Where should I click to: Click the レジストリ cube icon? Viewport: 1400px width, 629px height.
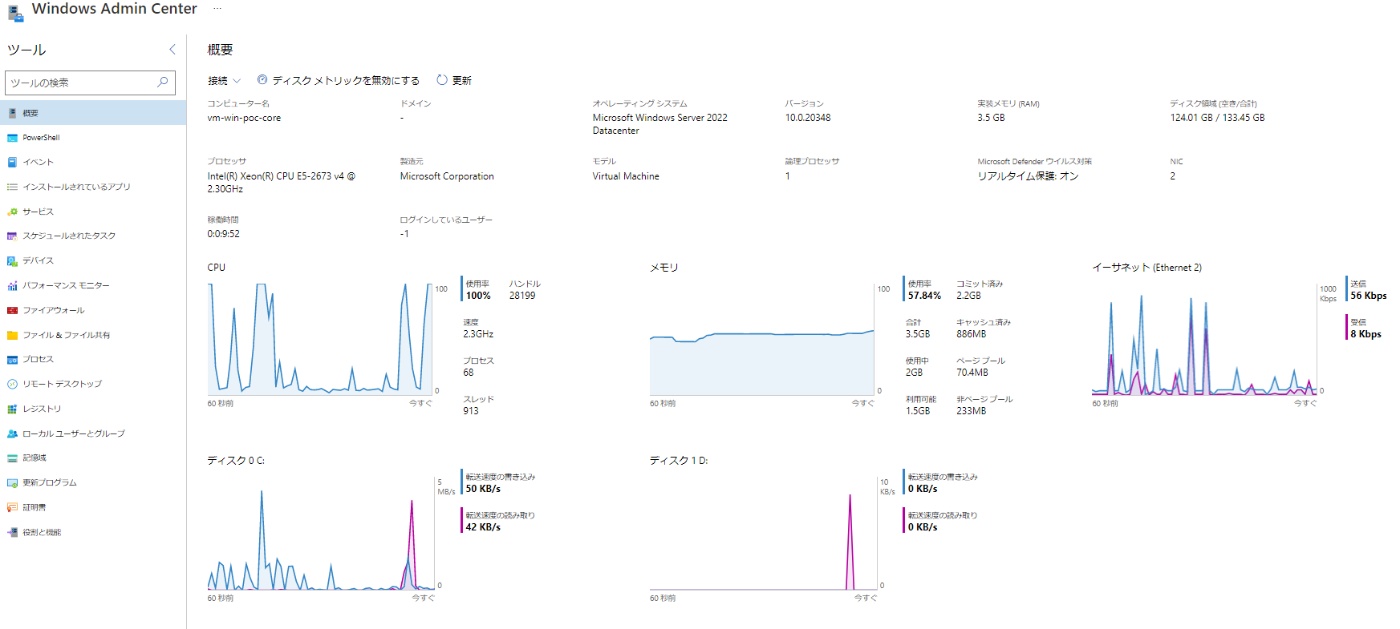pyautogui.click(x=12, y=408)
